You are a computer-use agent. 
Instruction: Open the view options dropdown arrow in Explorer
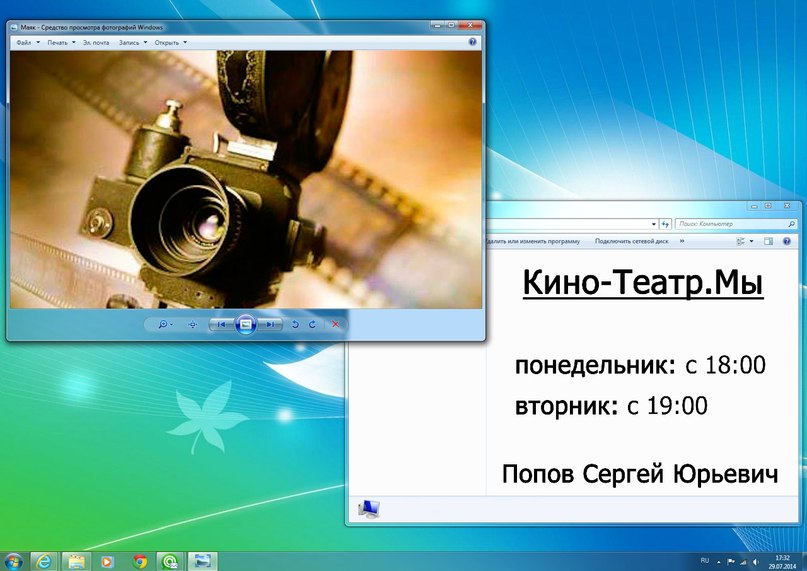(751, 241)
